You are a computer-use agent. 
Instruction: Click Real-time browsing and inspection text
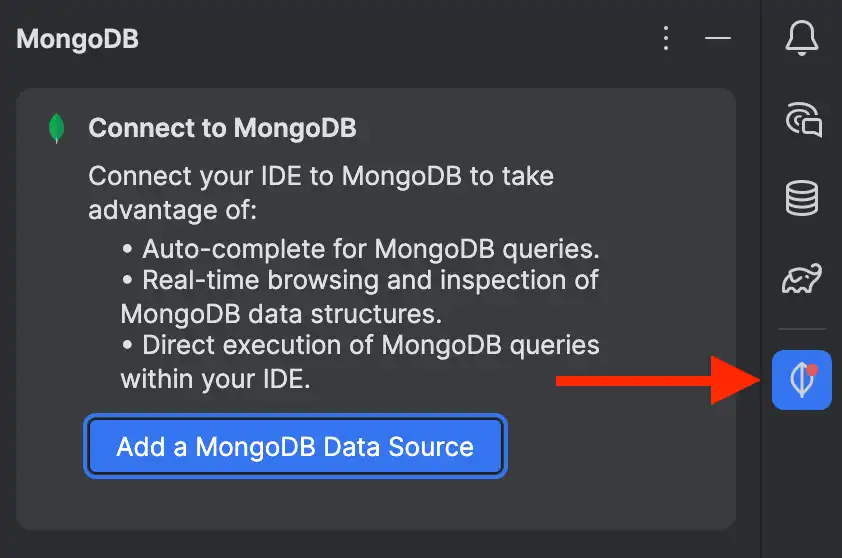(x=360, y=280)
